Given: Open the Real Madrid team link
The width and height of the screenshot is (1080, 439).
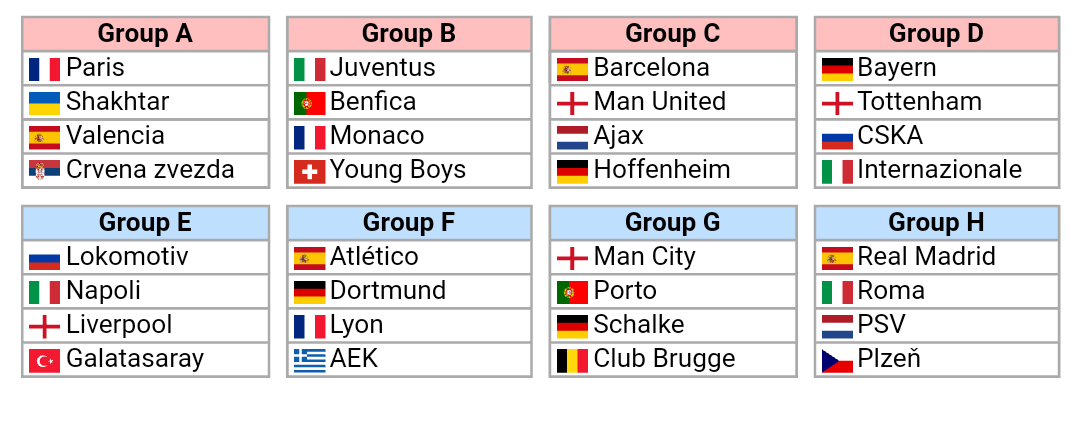Looking at the screenshot, I should tap(926, 257).
